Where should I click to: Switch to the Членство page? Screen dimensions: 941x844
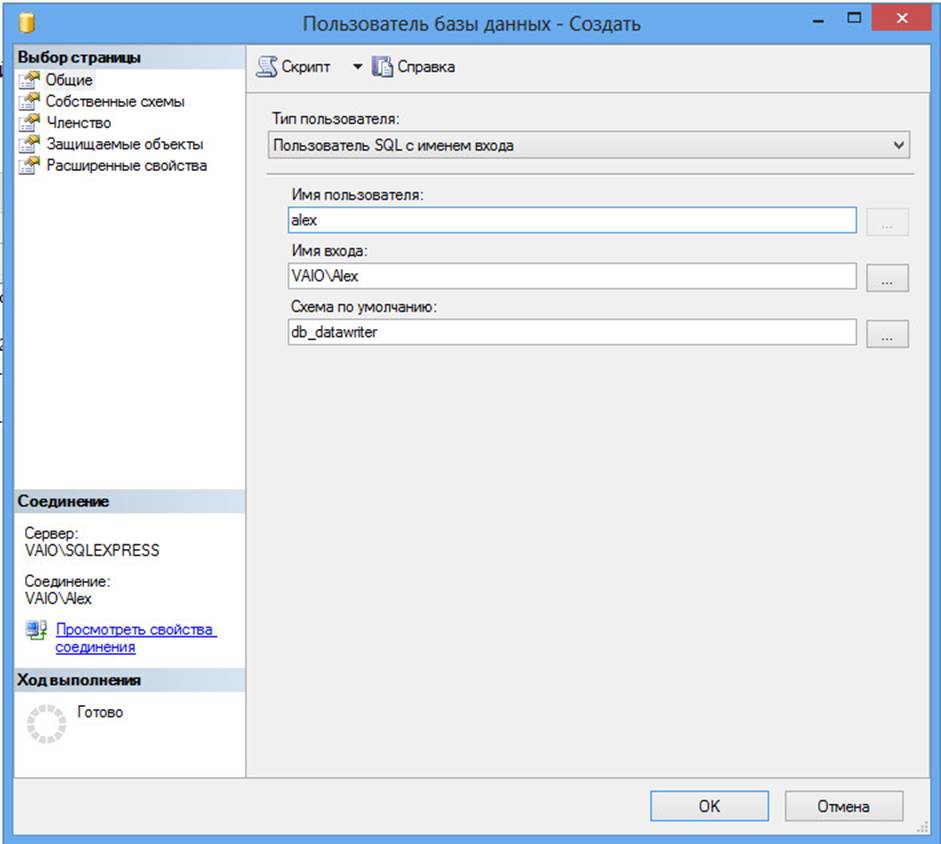[79, 122]
